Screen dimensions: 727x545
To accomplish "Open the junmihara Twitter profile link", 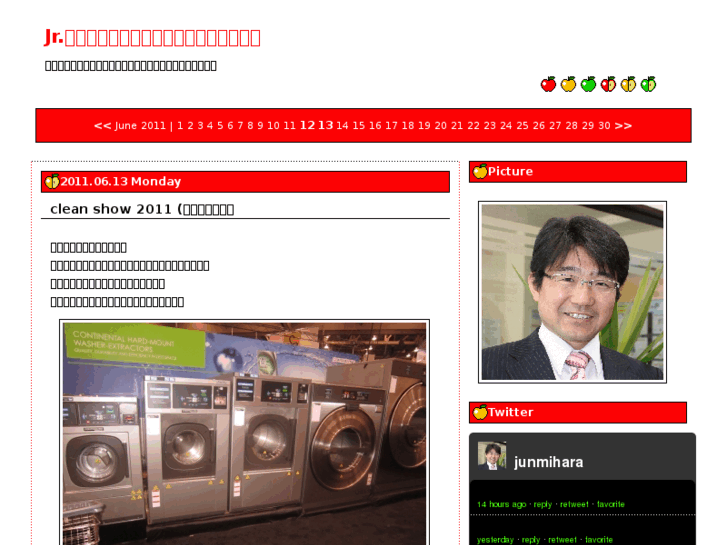I will coord(548,462).
